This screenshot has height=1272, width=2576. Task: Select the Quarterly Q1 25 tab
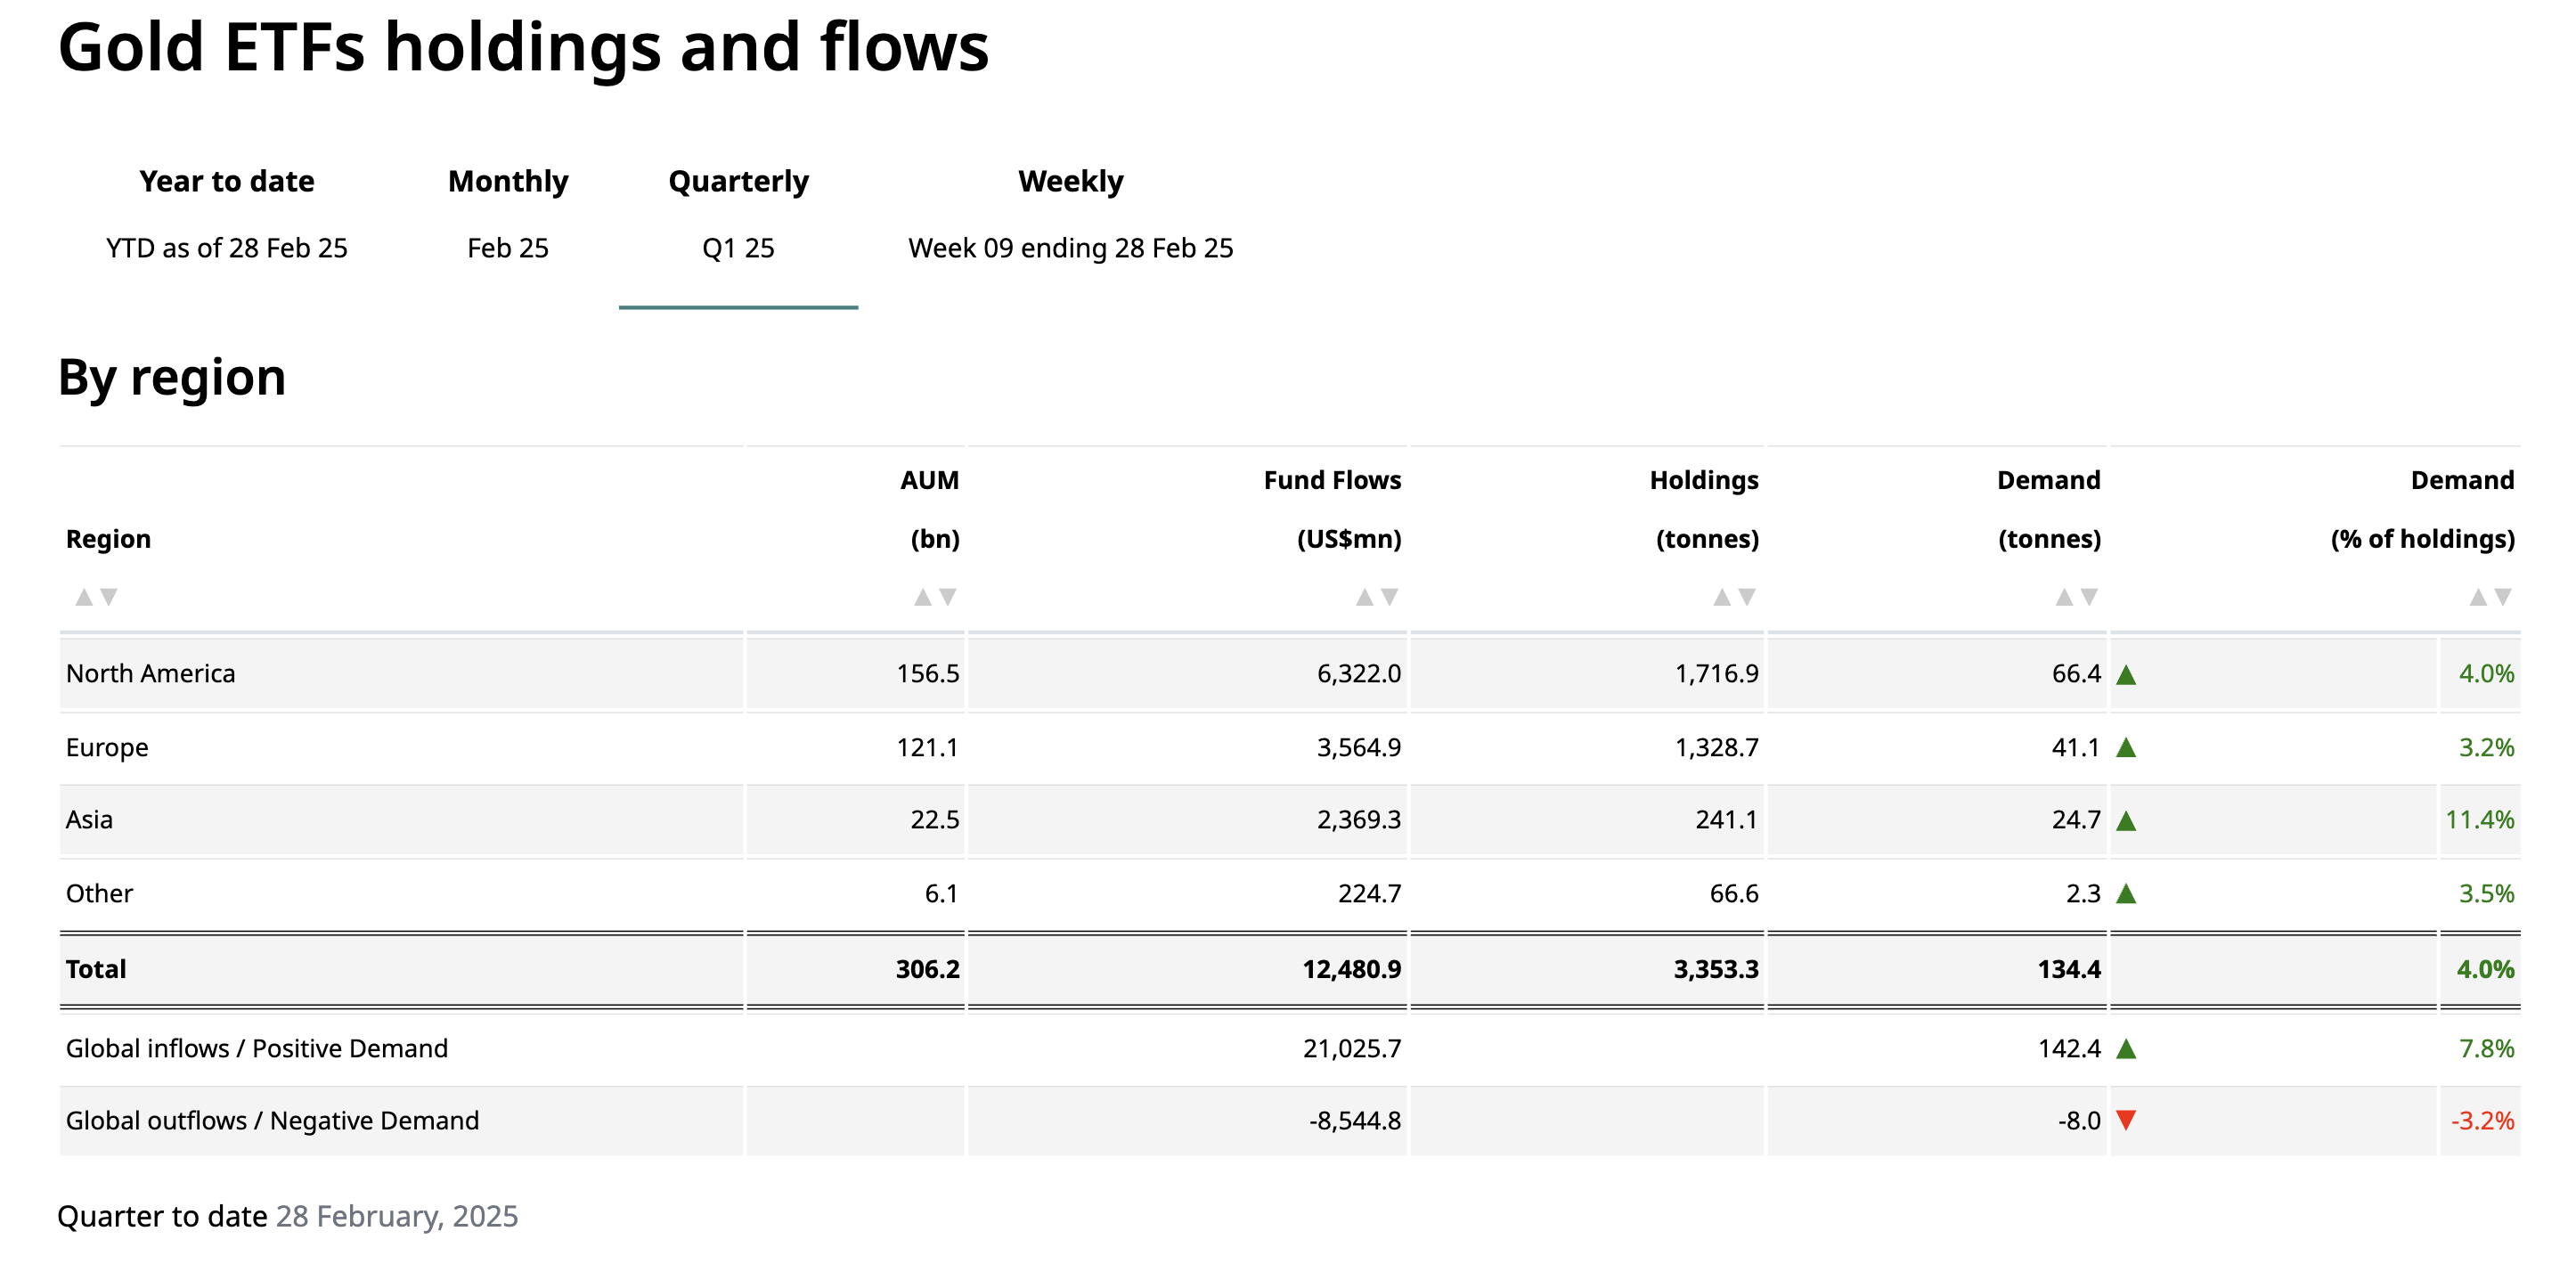click(x=738, y=213)
